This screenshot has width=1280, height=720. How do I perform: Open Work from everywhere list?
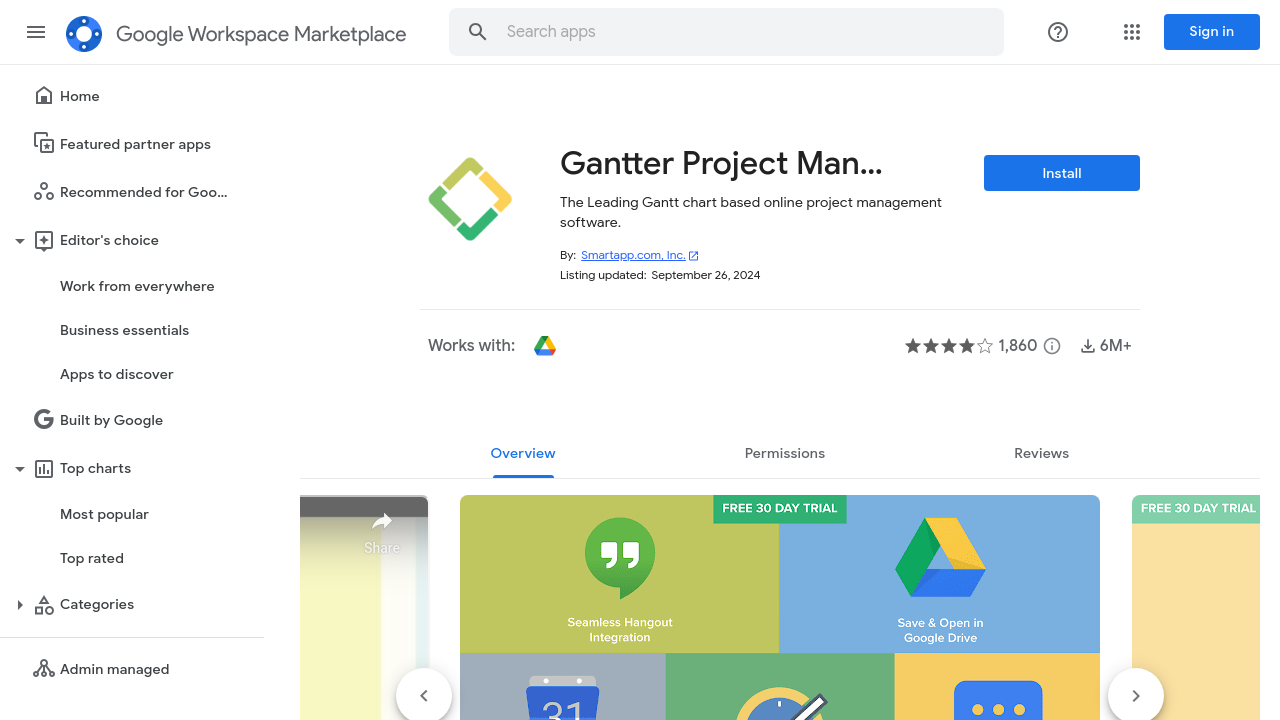click(137, 286)
